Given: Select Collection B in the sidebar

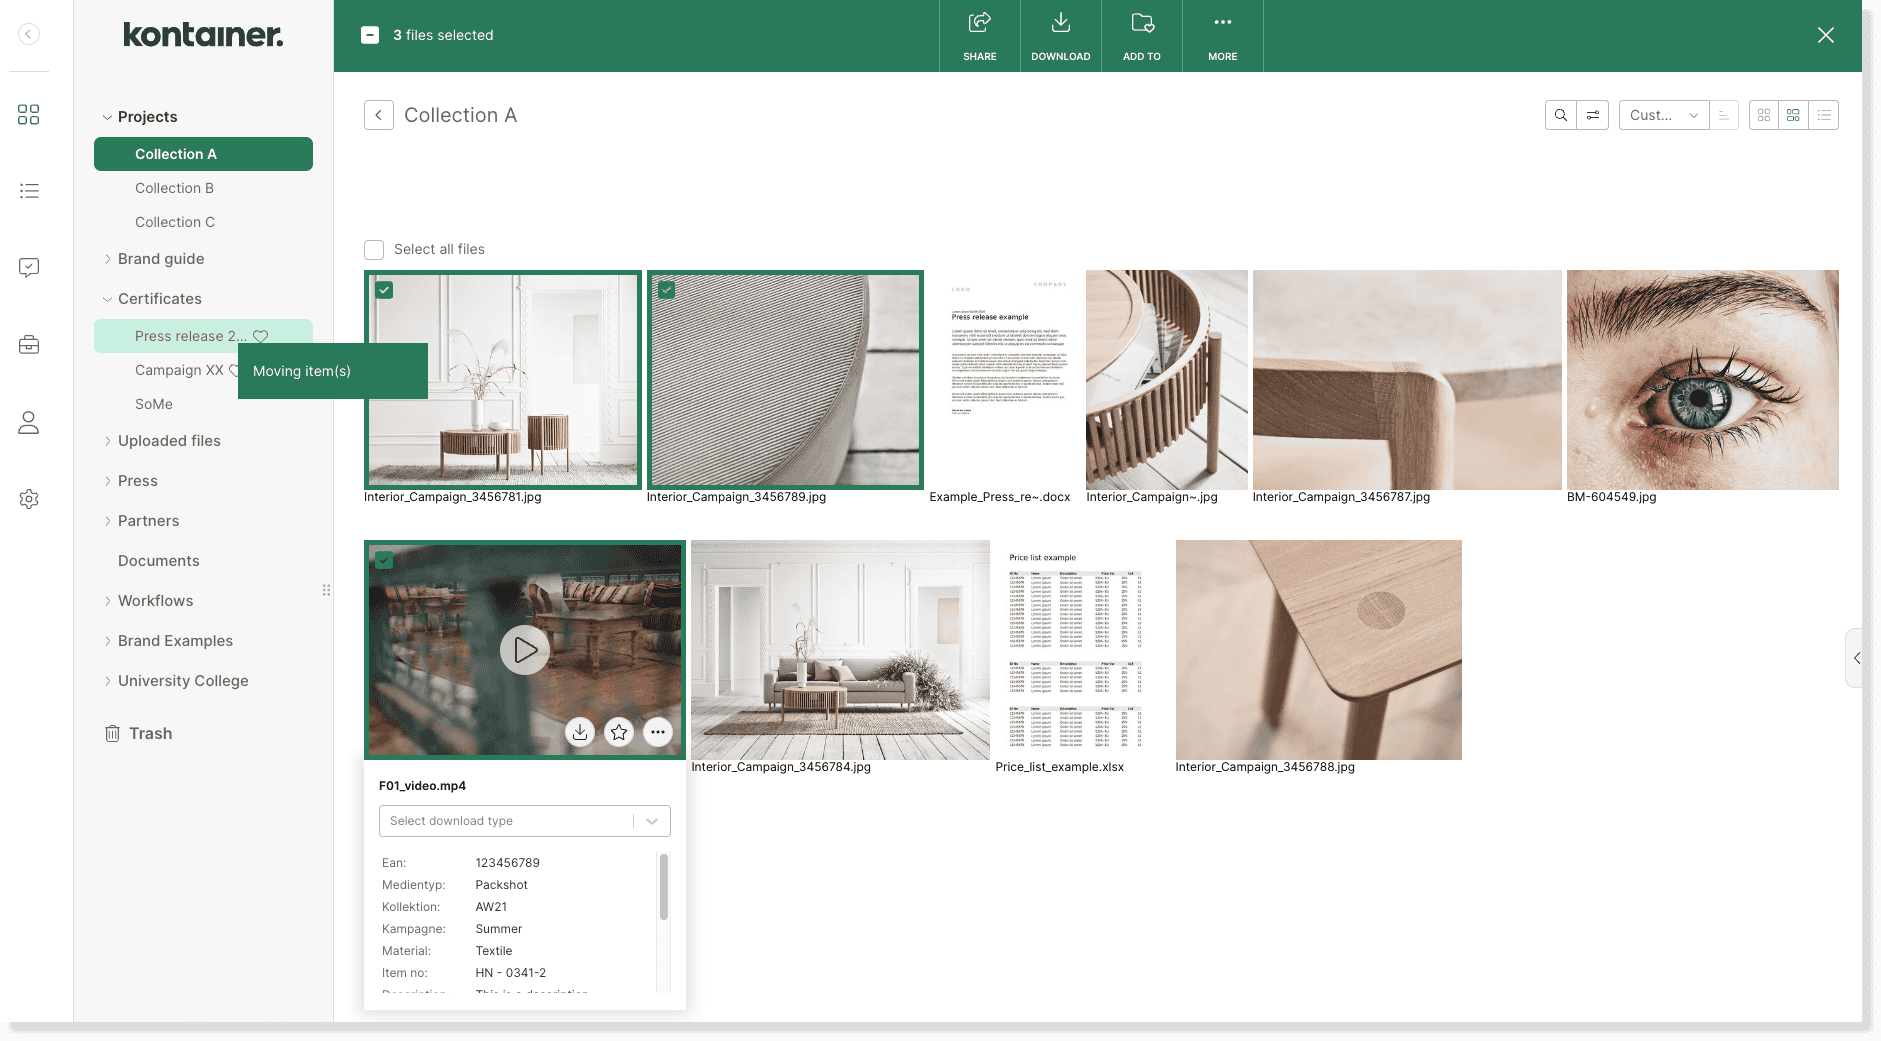Looking at the screenshot, I should pyautogui.click(x=174, y=188).
